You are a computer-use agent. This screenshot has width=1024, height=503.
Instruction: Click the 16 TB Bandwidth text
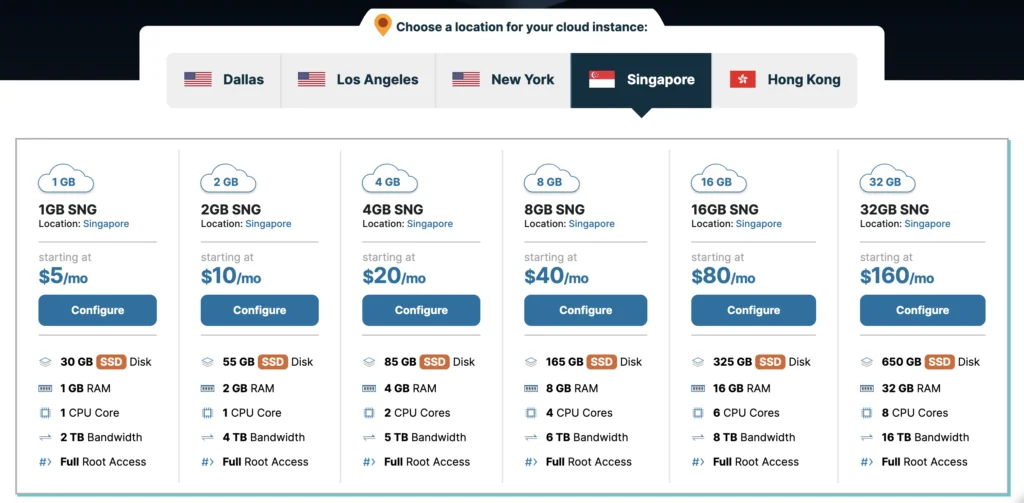pos(925,438)
